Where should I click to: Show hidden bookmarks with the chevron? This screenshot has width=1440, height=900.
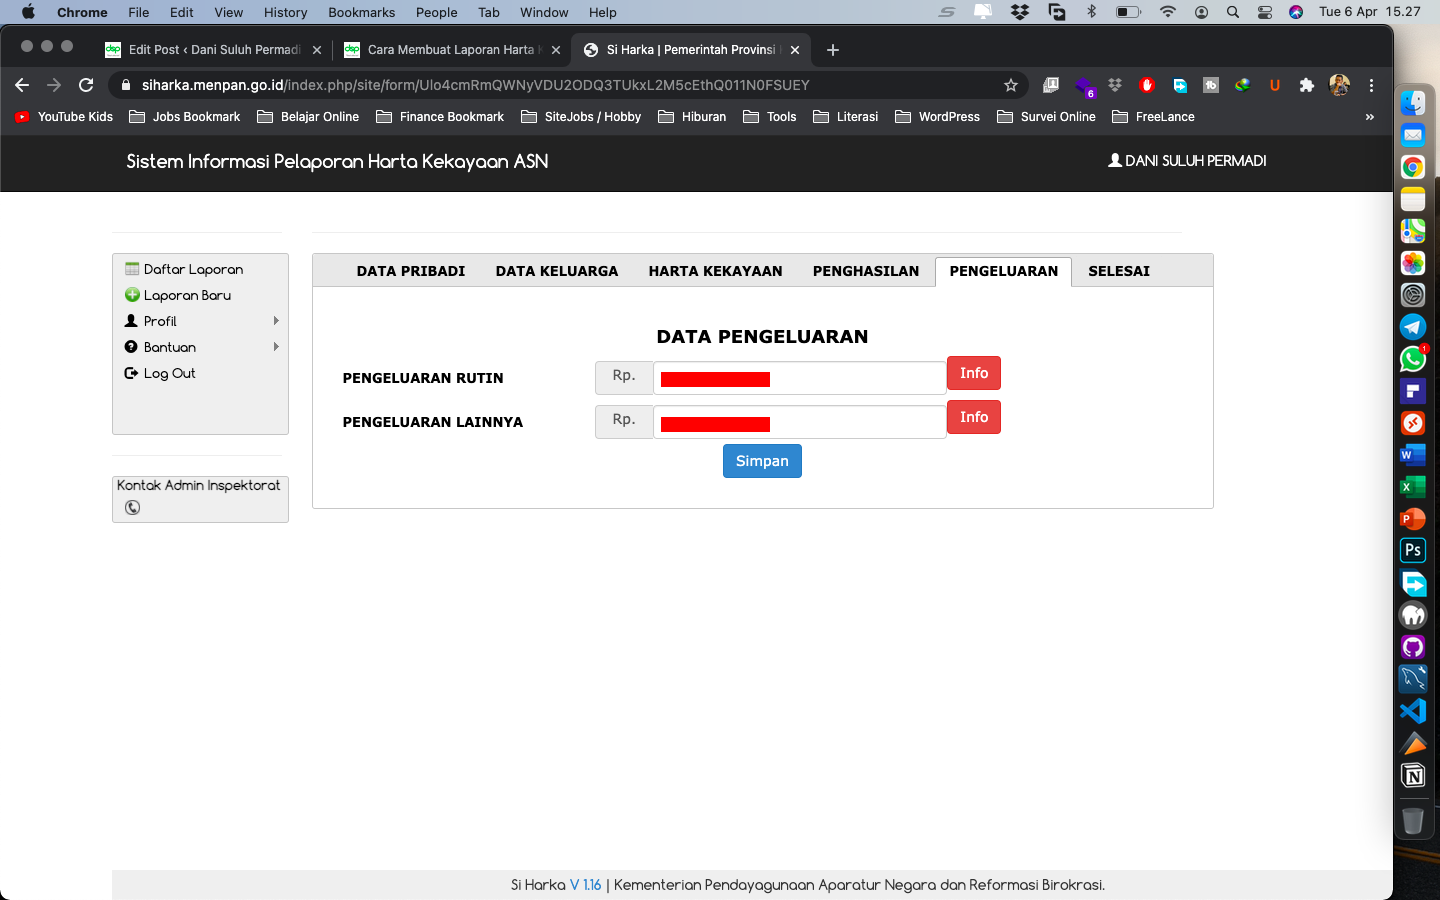click(1369, 117)
